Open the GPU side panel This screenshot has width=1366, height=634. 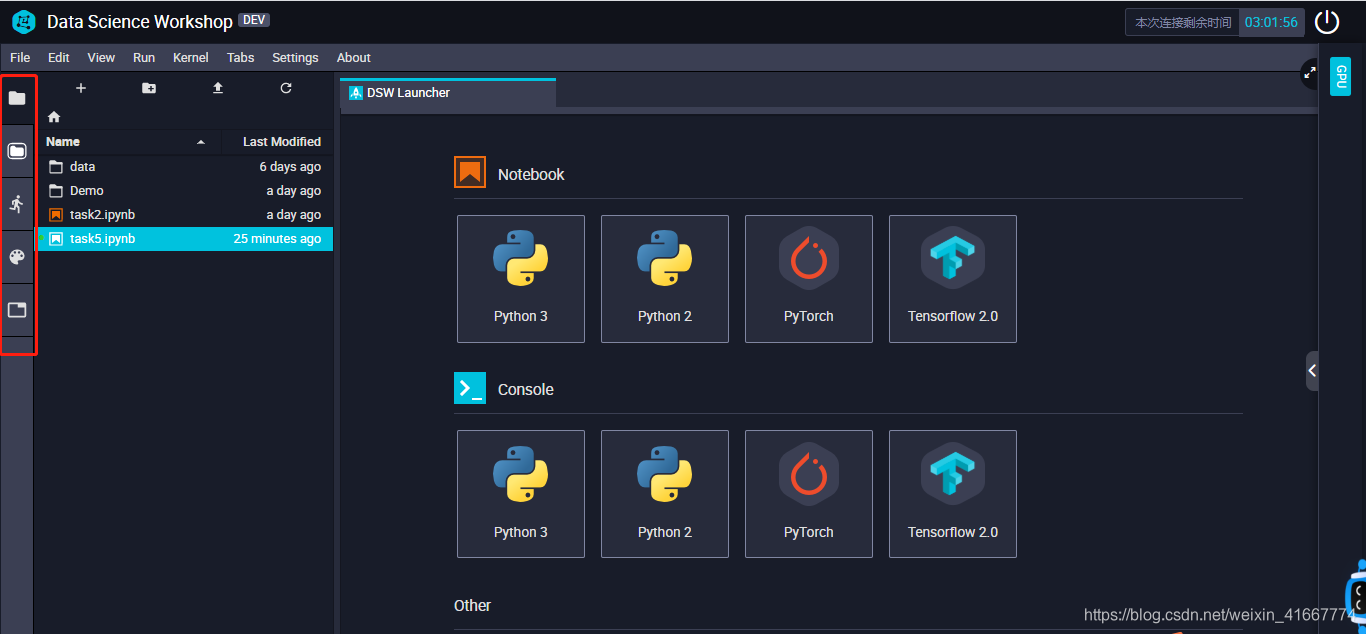pos(1340,77)
